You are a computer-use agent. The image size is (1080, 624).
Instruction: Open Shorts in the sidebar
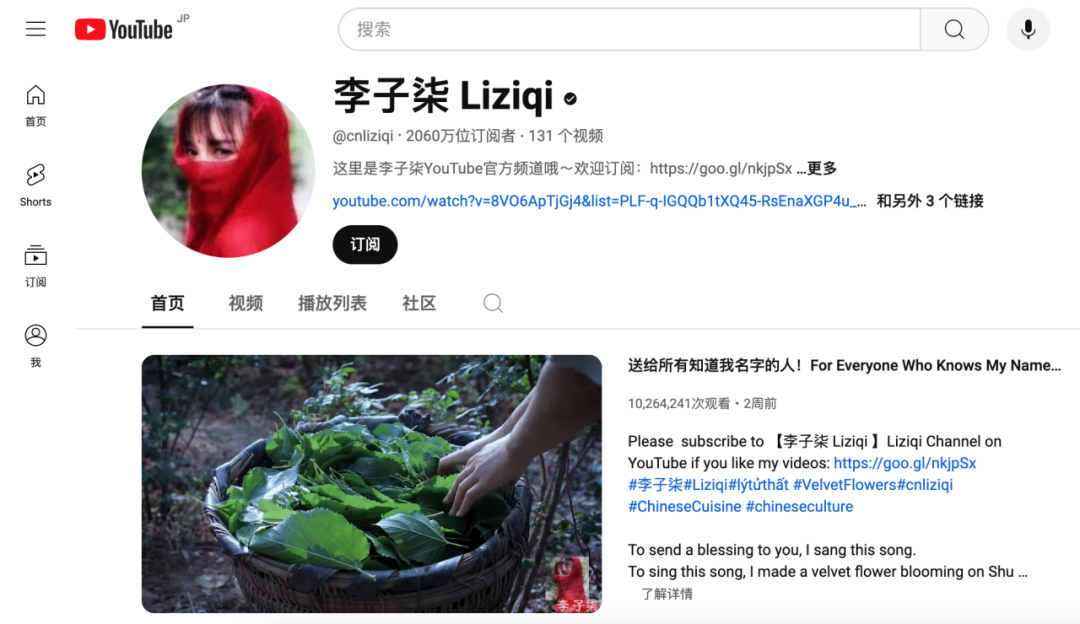pos(36,185)
